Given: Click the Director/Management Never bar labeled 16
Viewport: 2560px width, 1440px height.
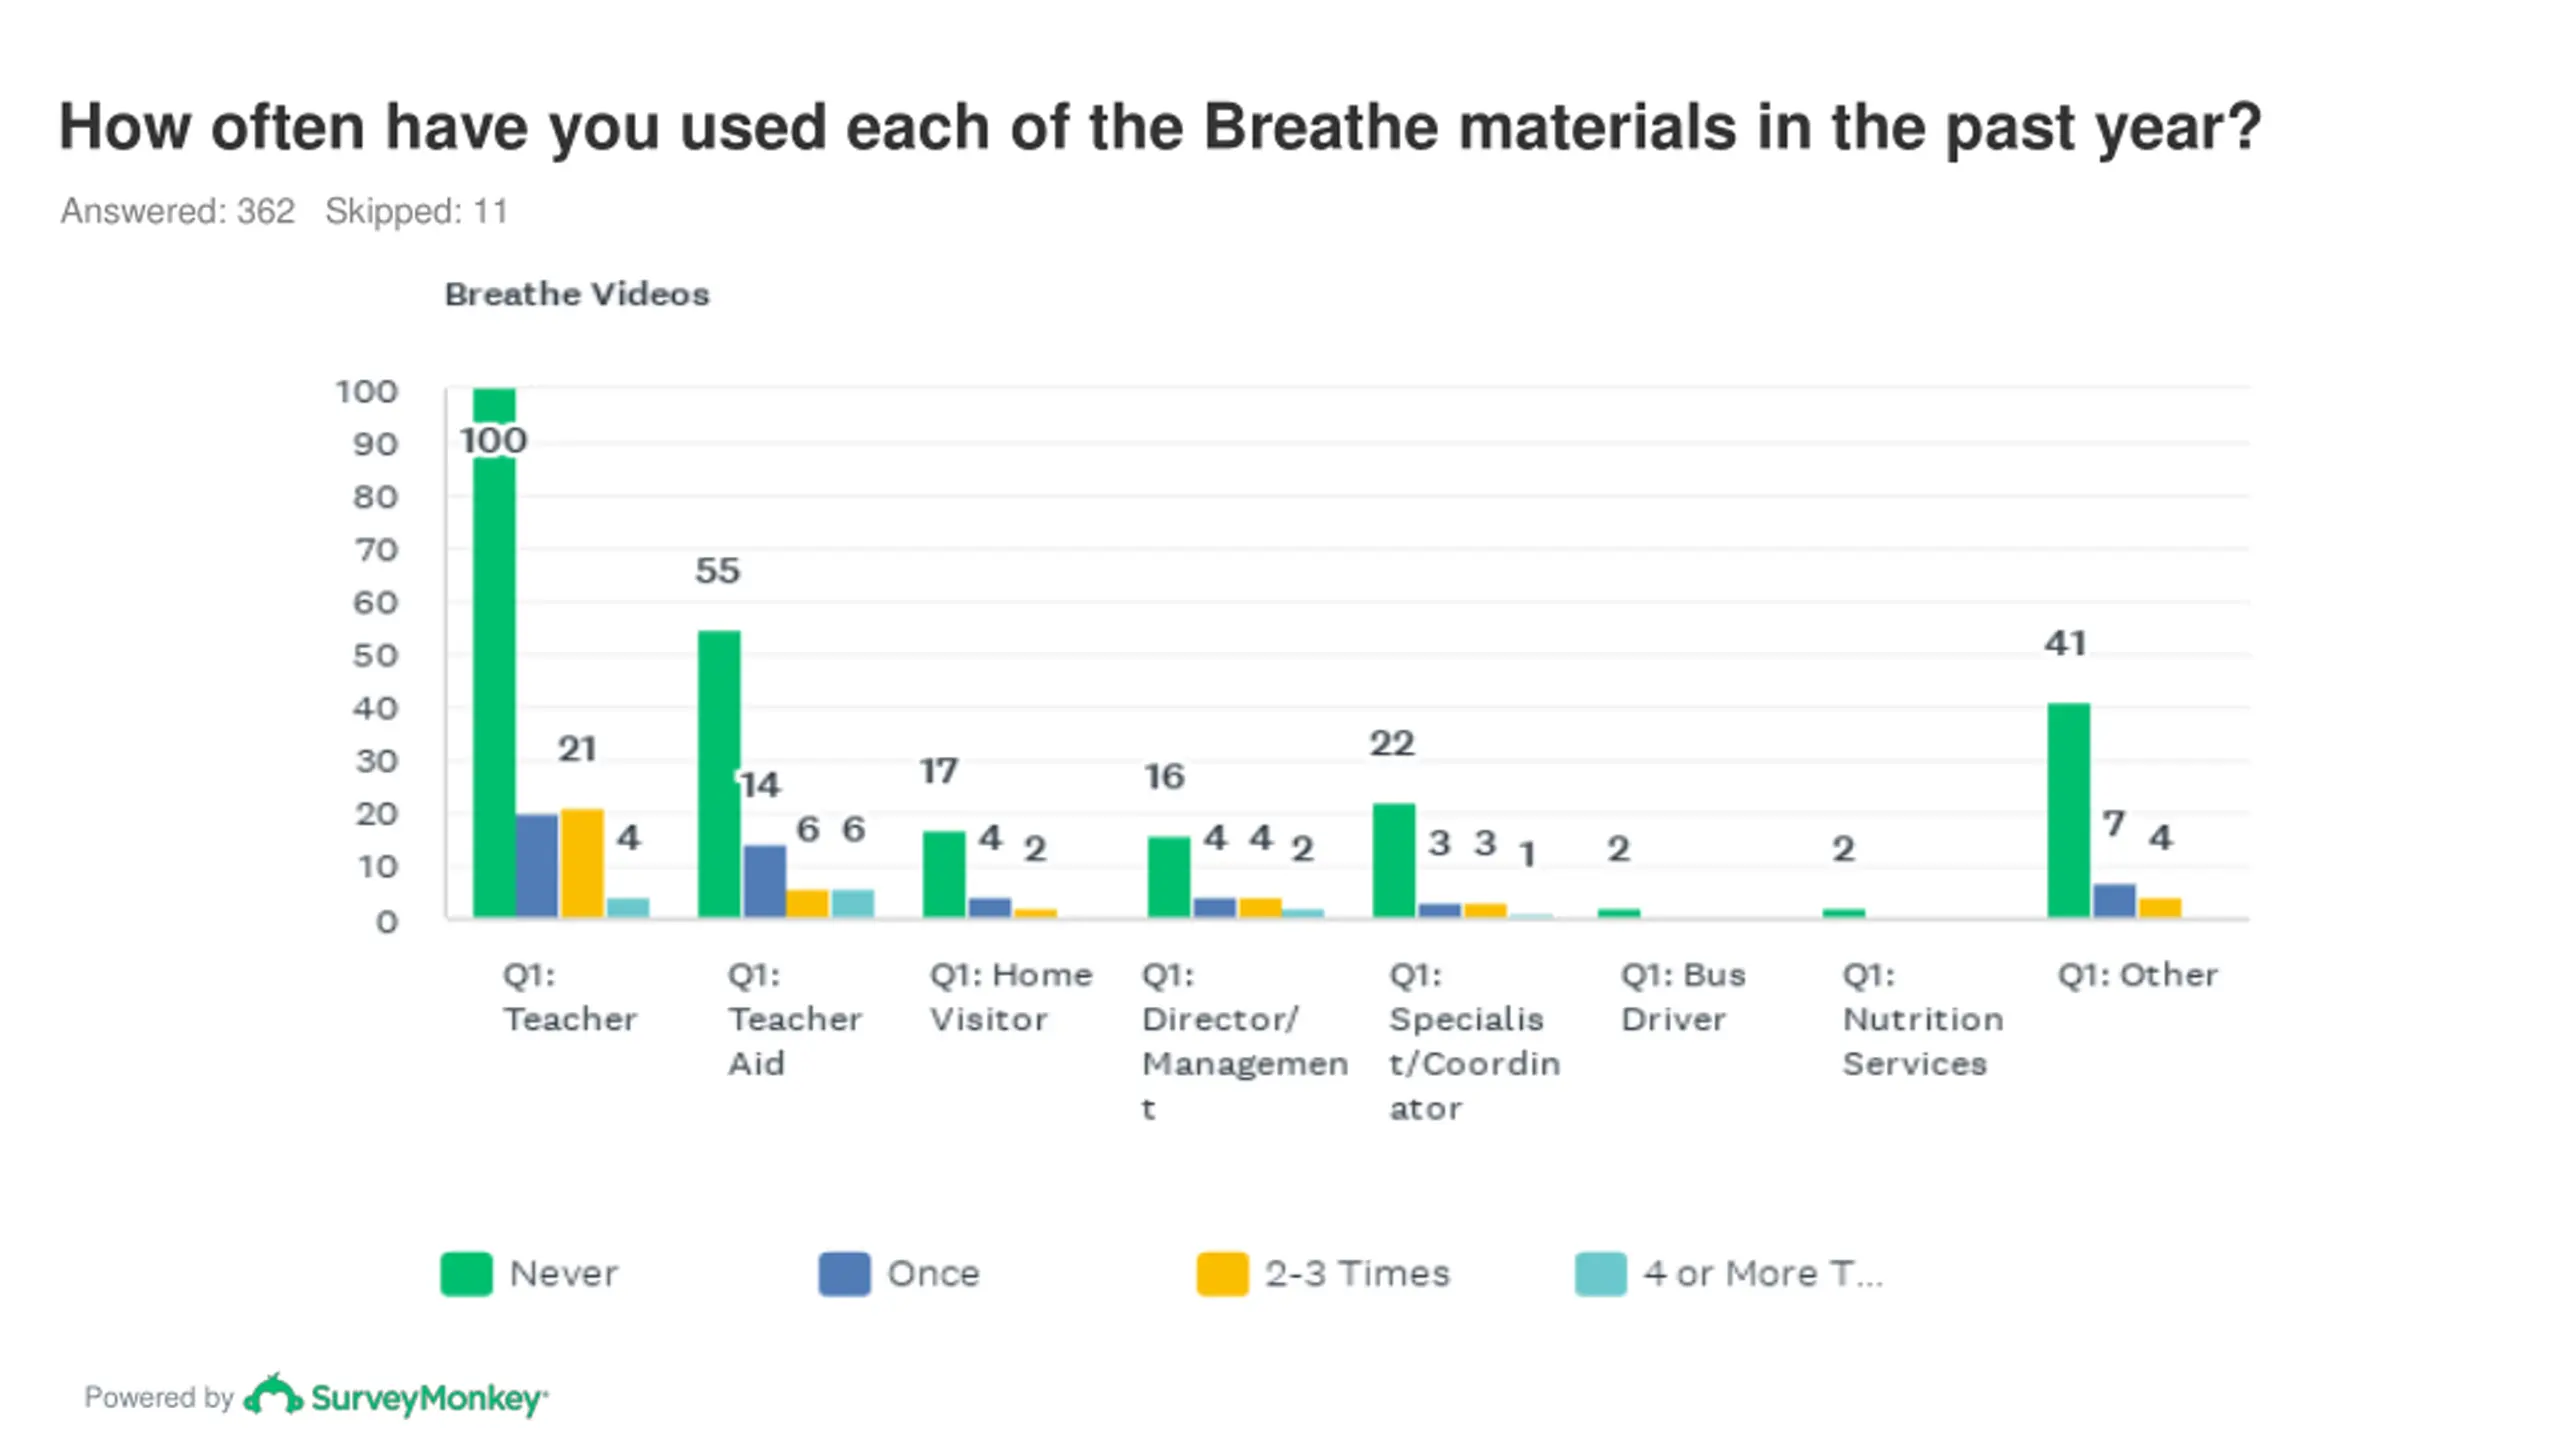Looking at the screenshot, I should (x=1169, y=877).
